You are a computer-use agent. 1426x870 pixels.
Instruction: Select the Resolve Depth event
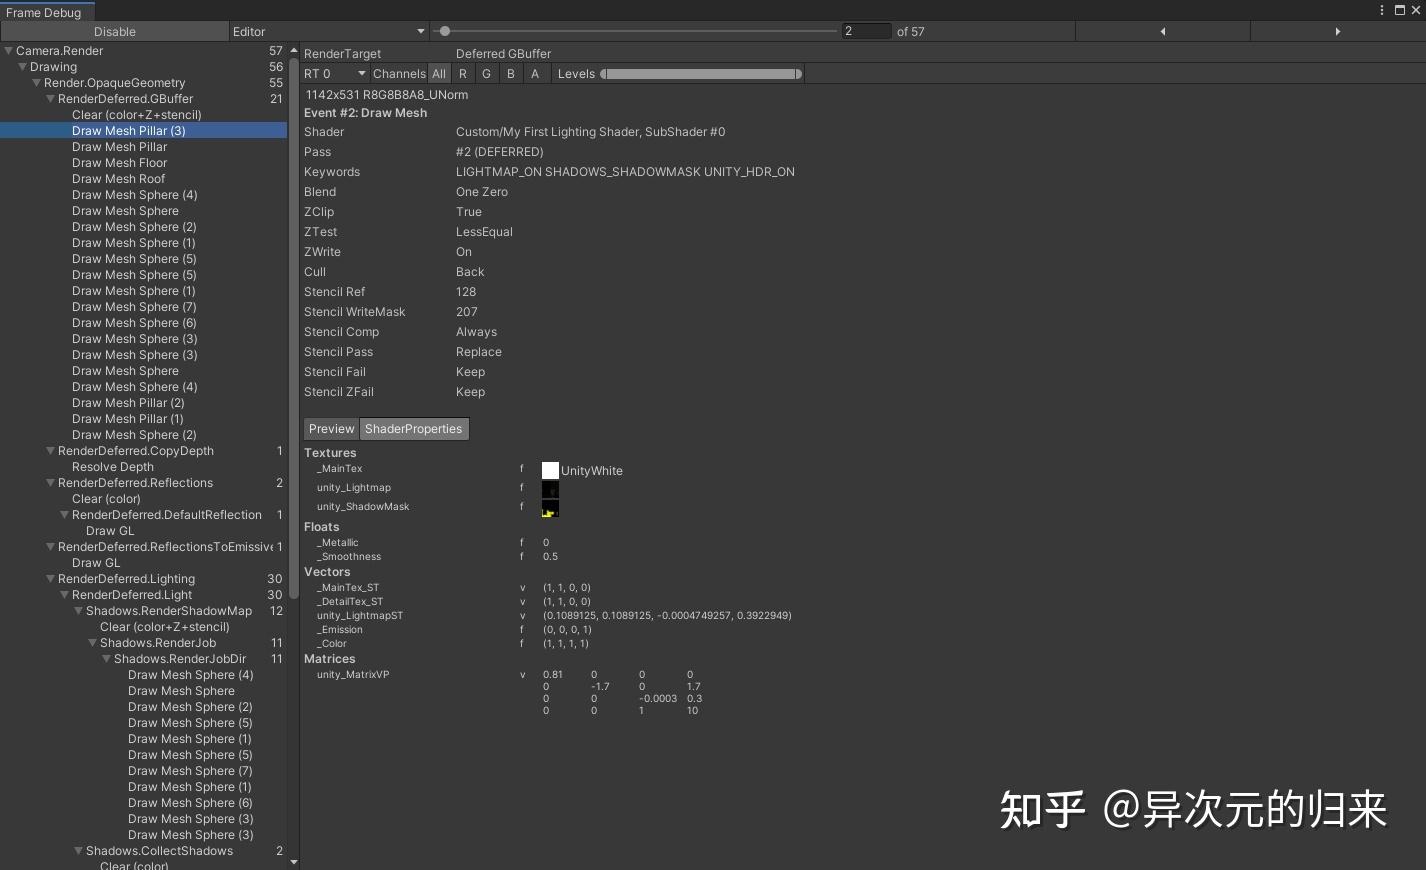(x=113, y=466)
